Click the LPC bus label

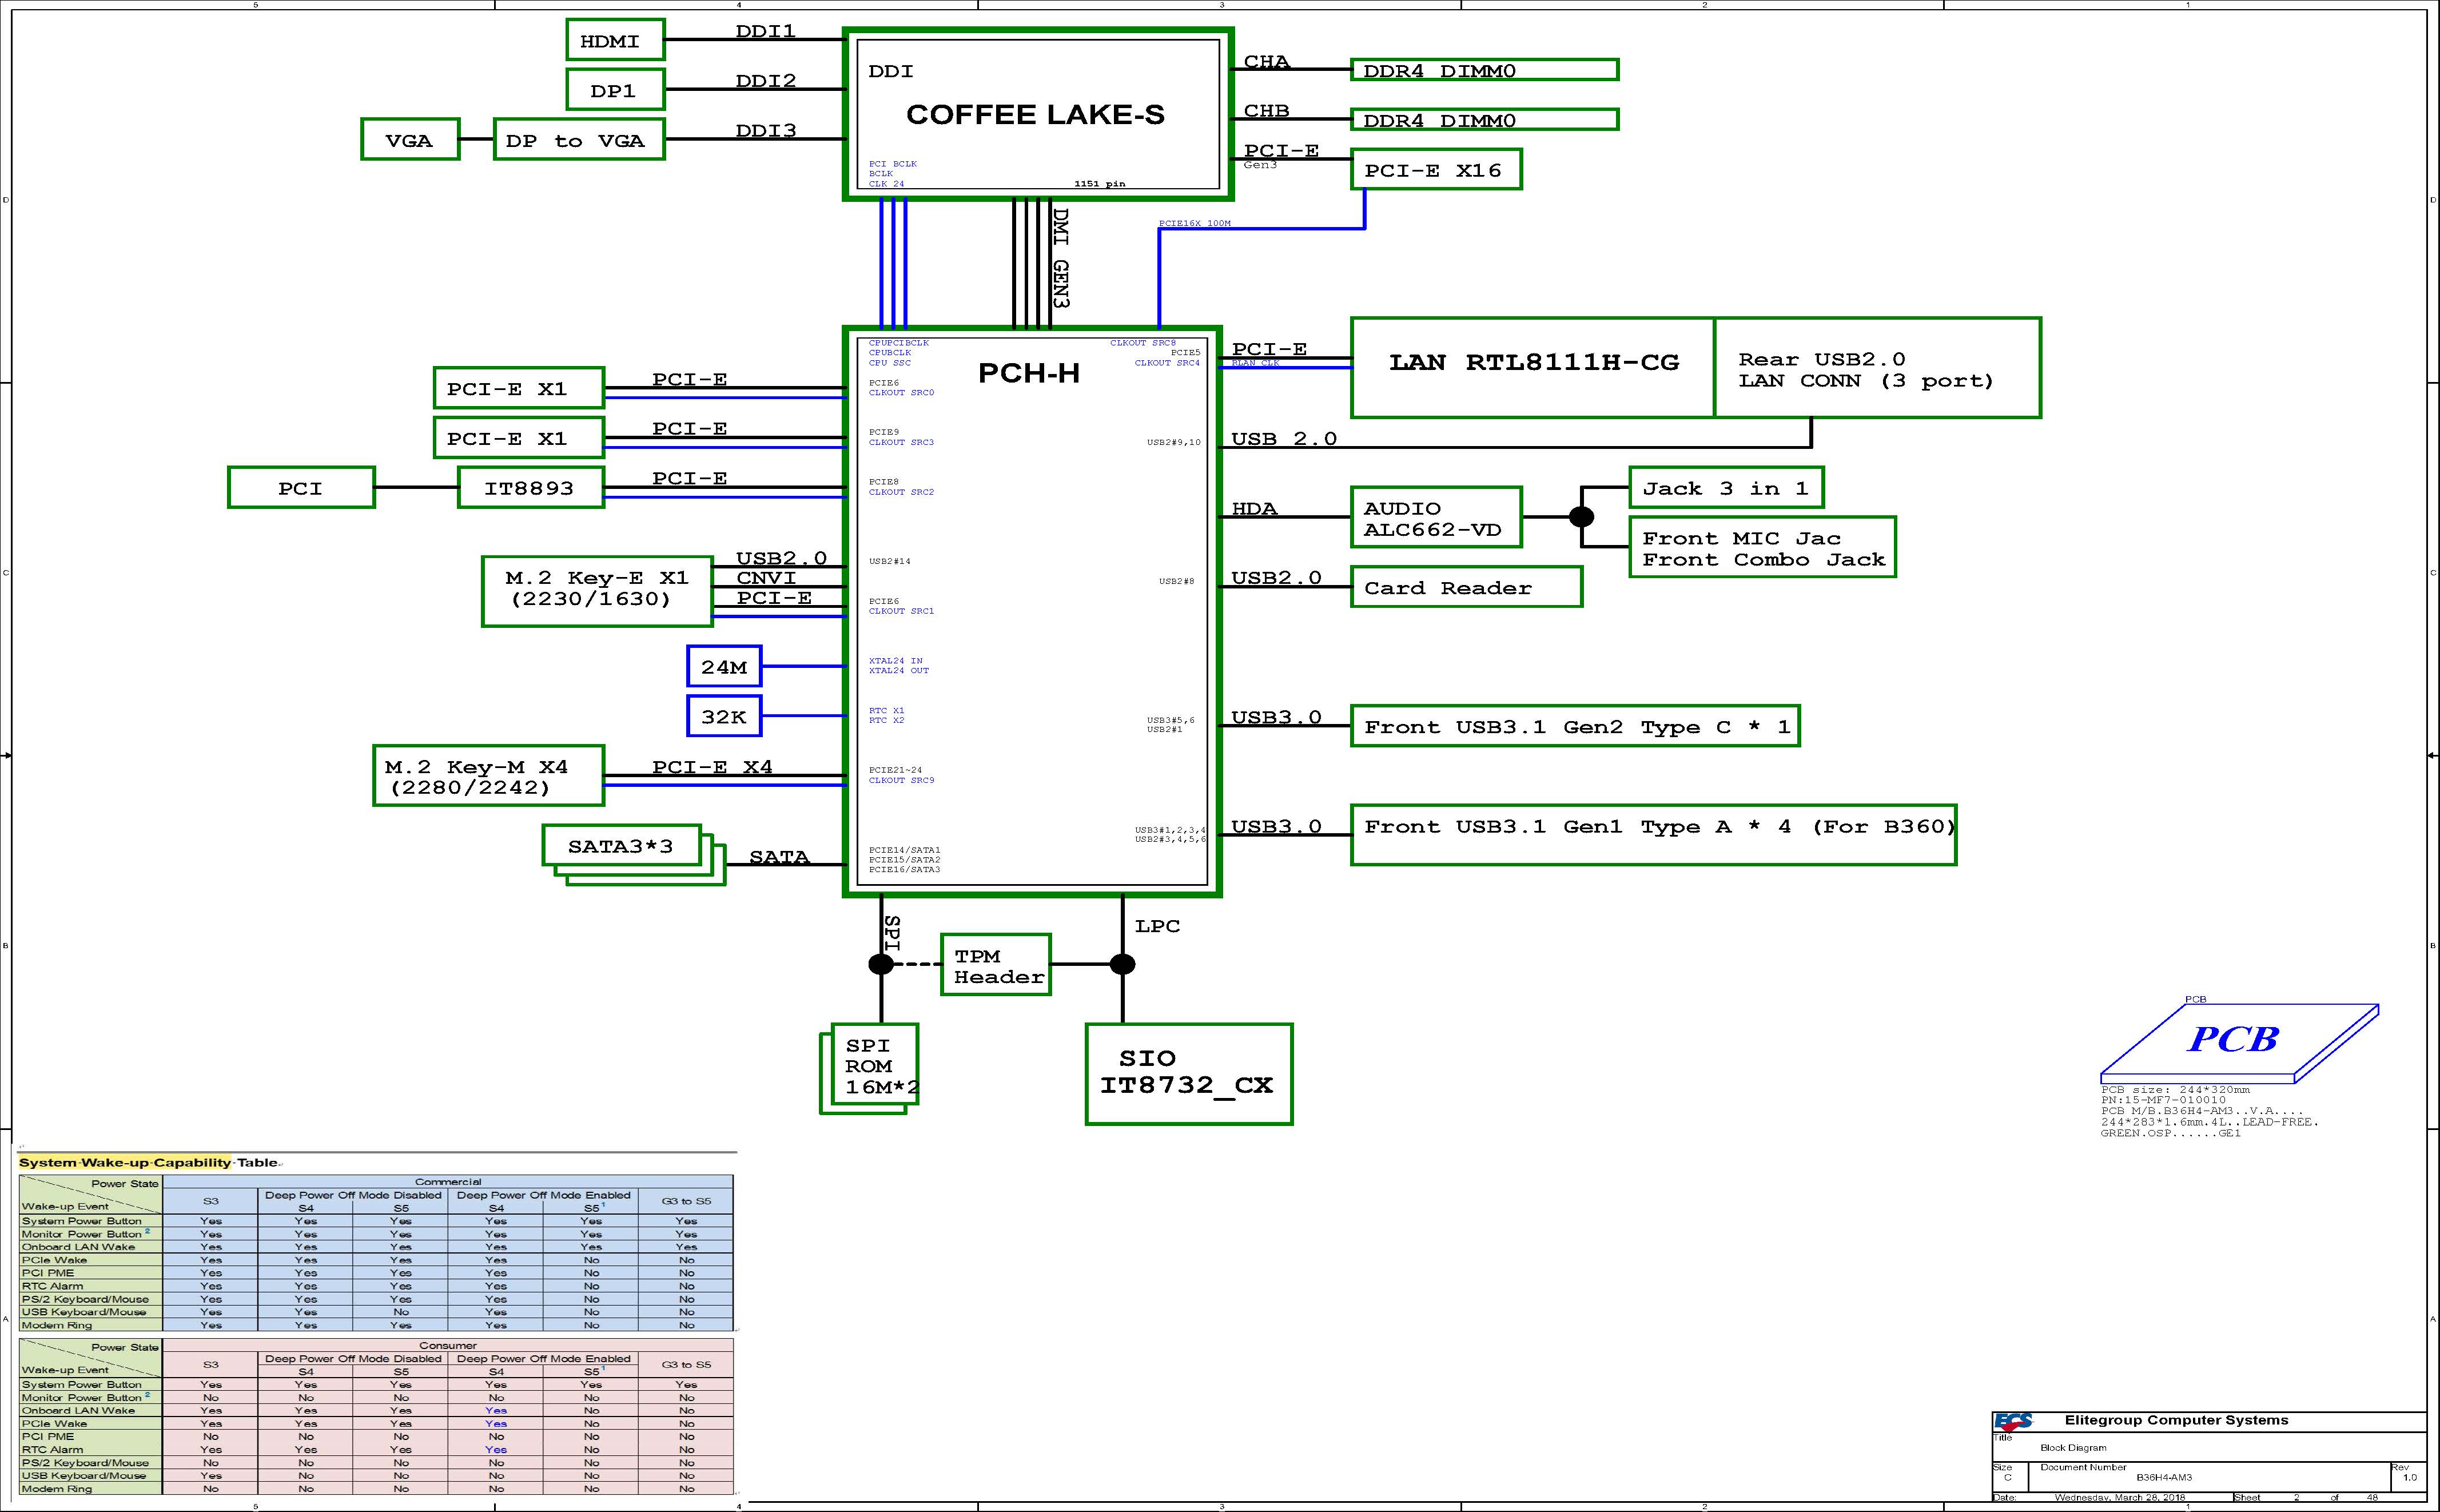tap(1157, 926)
